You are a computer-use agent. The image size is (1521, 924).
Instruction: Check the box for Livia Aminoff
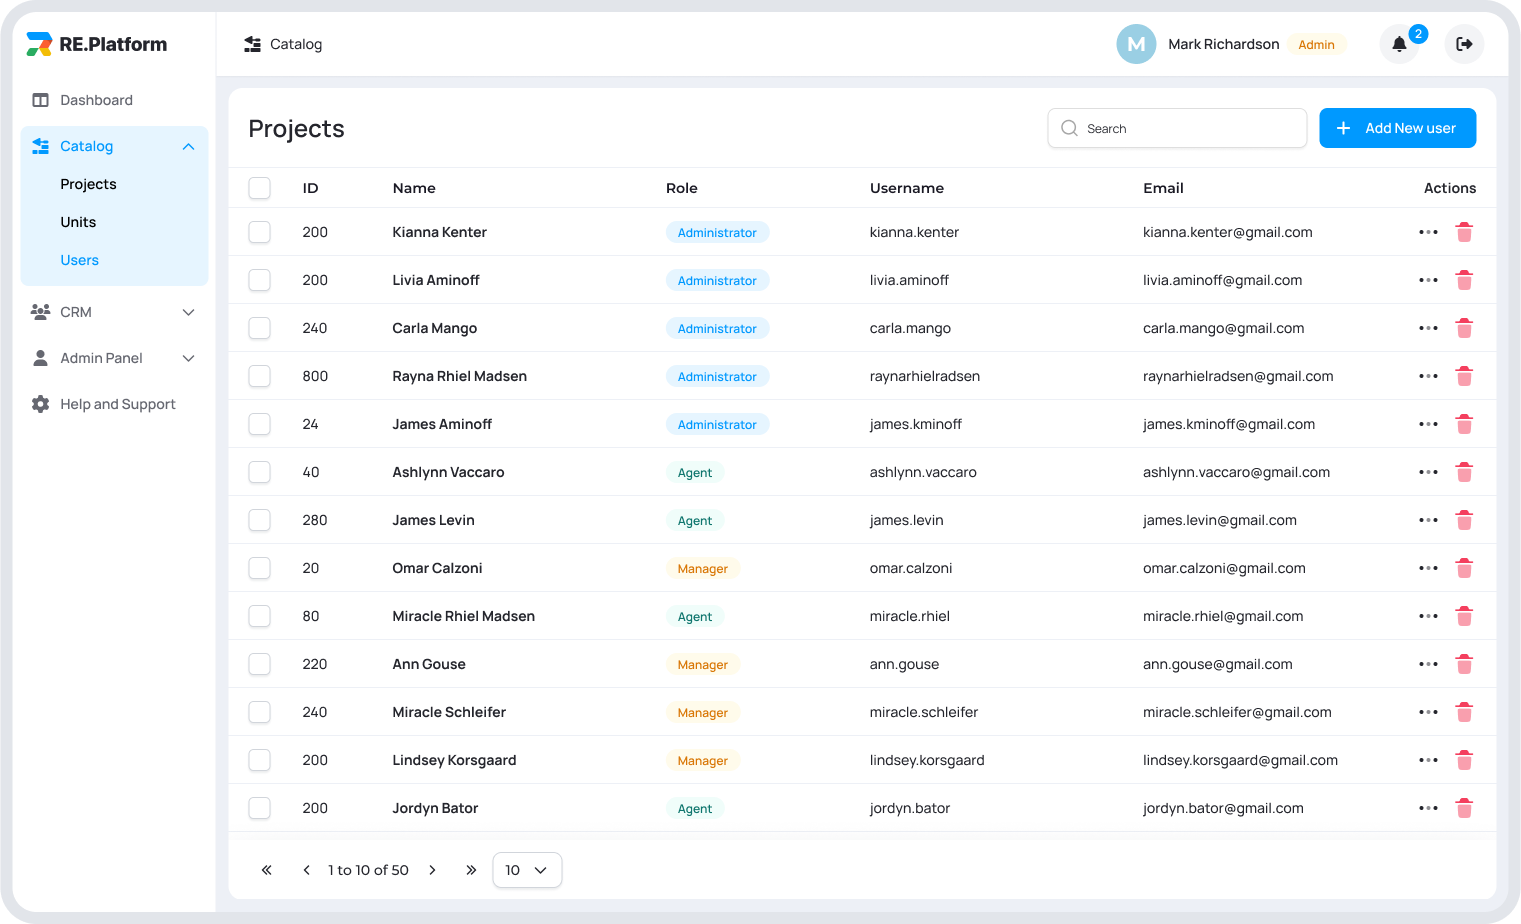tap(260, 280)
